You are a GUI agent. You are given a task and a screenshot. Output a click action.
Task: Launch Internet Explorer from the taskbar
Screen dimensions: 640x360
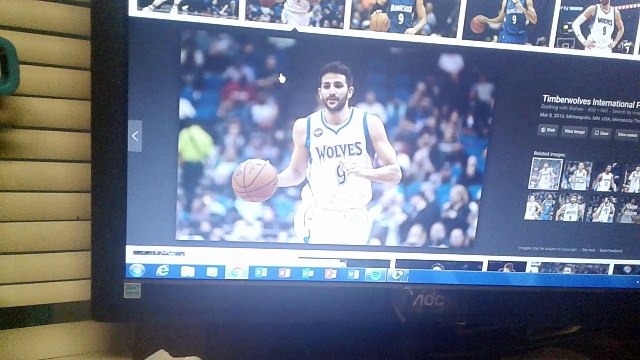pyautogui.click(x=162, y=271)
